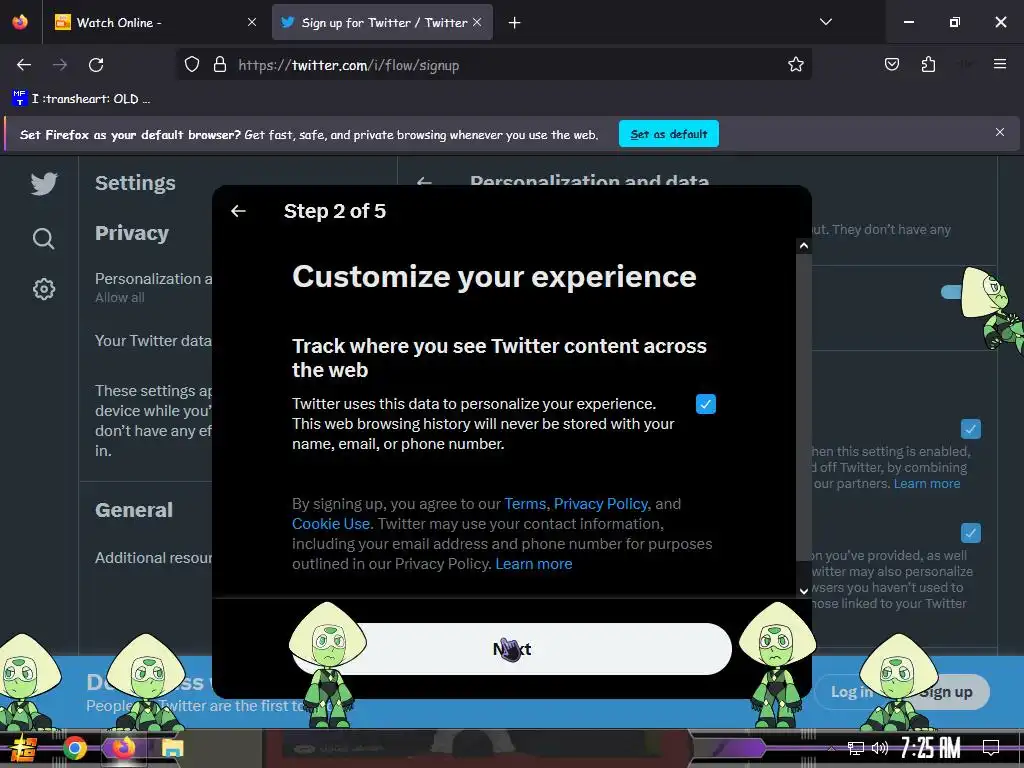The image size is (1024, 768).
Task: Dismiss the default browser notification bar
Action: tap(1000, 133)
